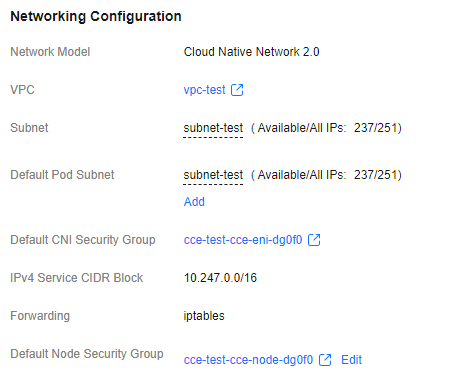Edit the Default Node Security Group

click(351, 360)
